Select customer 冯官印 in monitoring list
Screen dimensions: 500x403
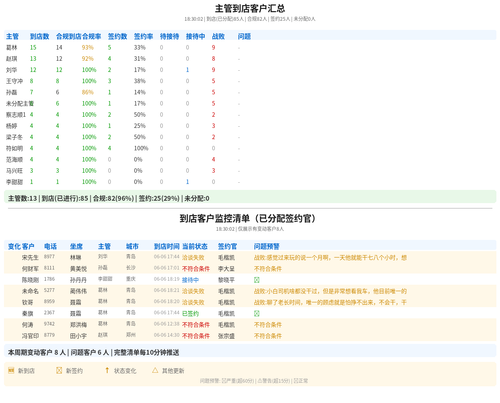[x=30, y=336]
